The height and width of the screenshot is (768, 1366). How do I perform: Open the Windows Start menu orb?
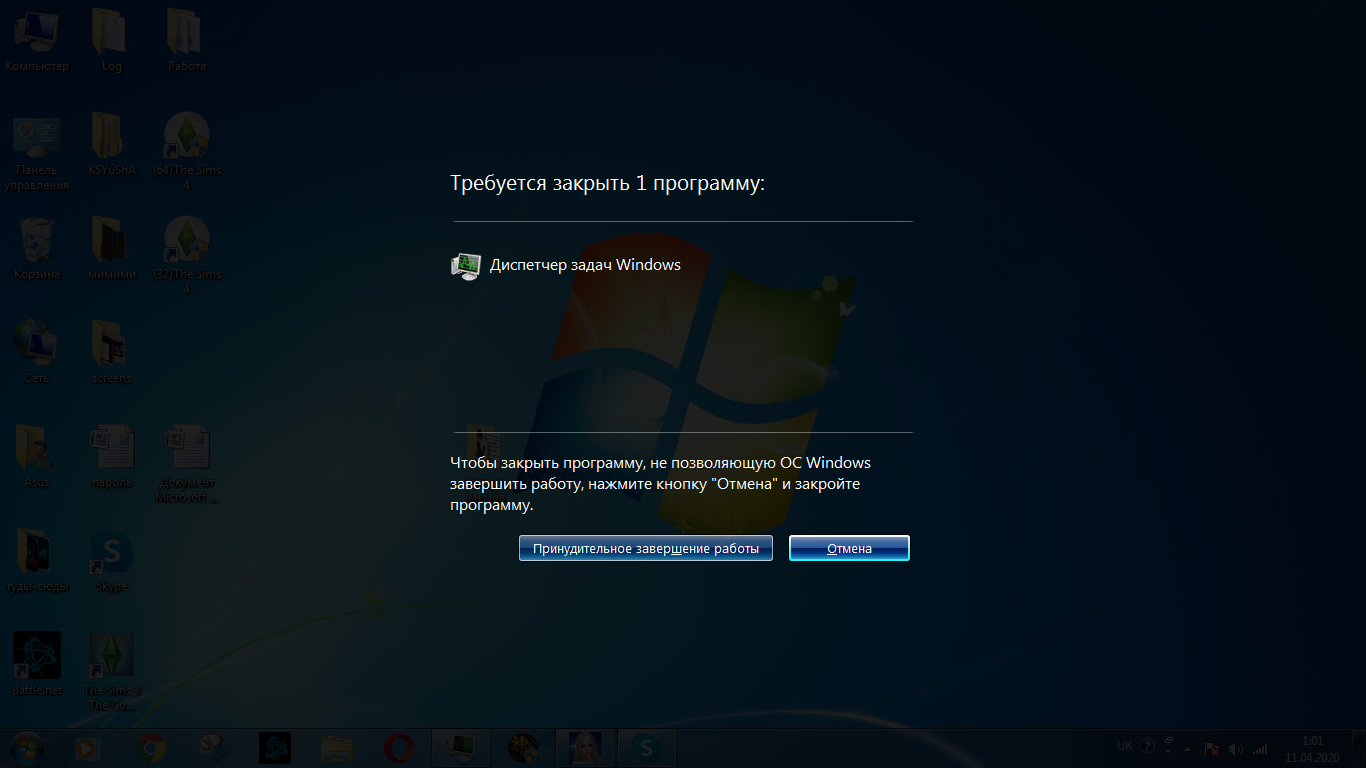point(27,748)
